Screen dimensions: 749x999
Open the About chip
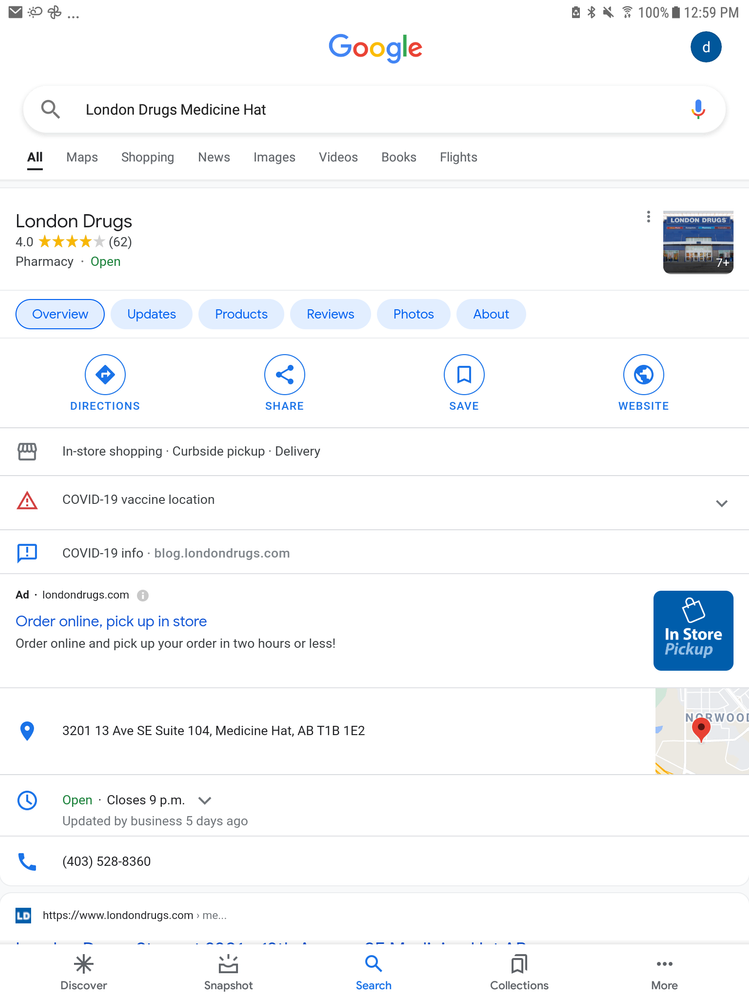(491, 314)
